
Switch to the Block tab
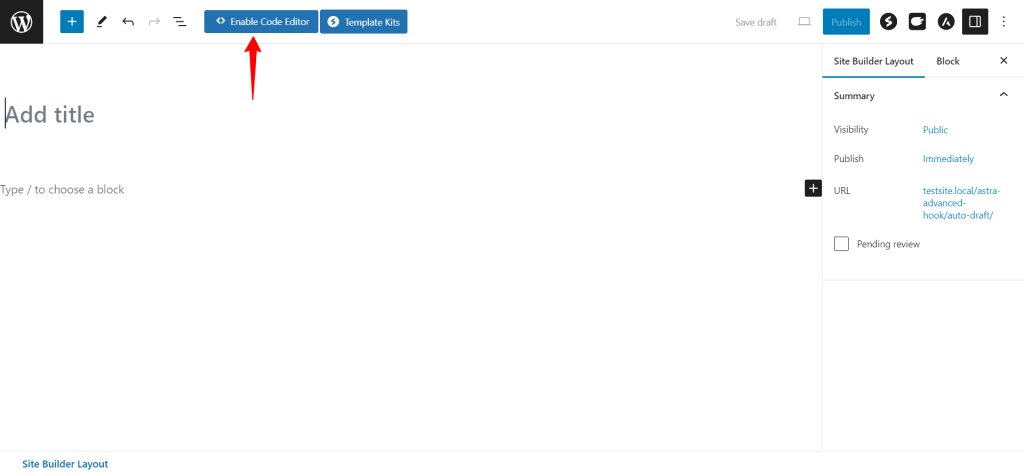pos(948,61)
